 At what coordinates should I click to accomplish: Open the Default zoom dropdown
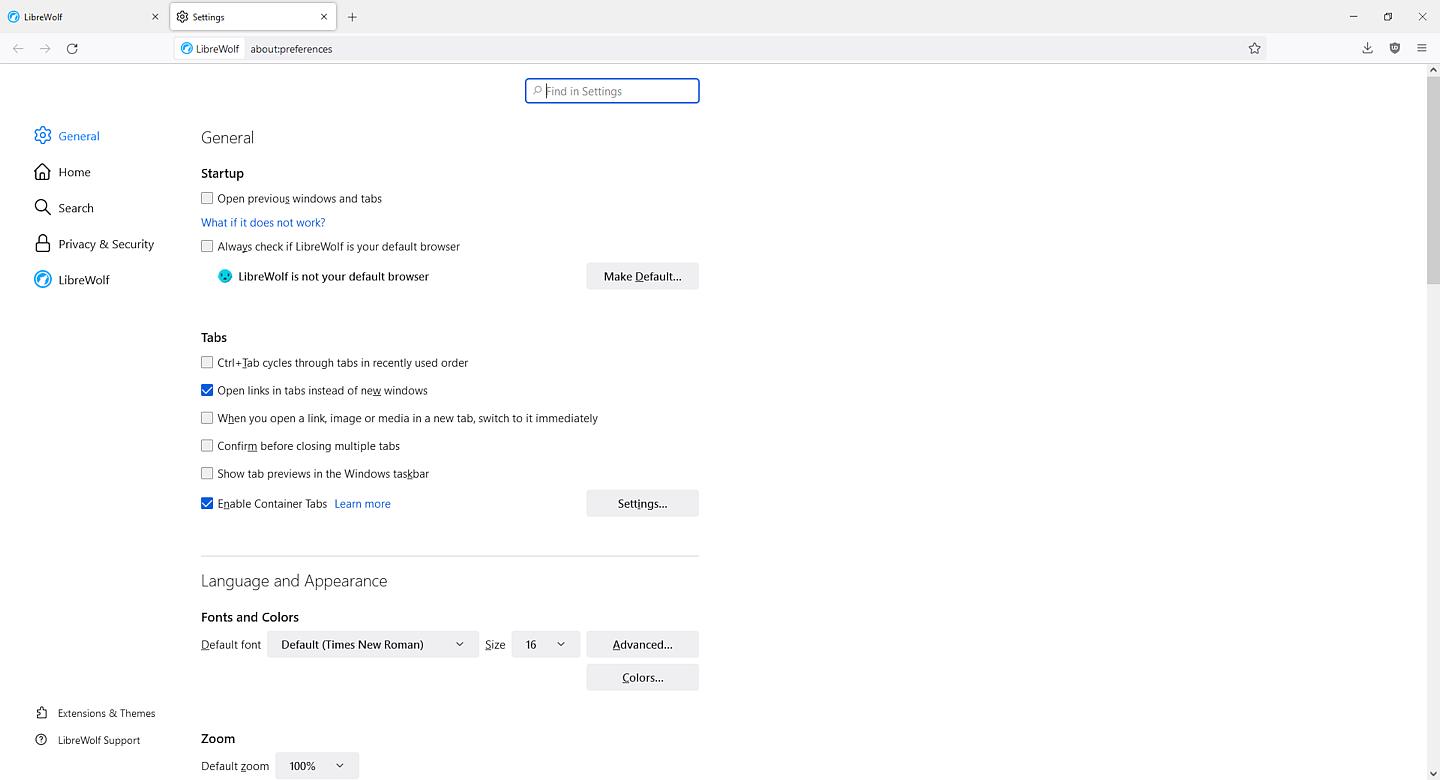click(317, 766)
